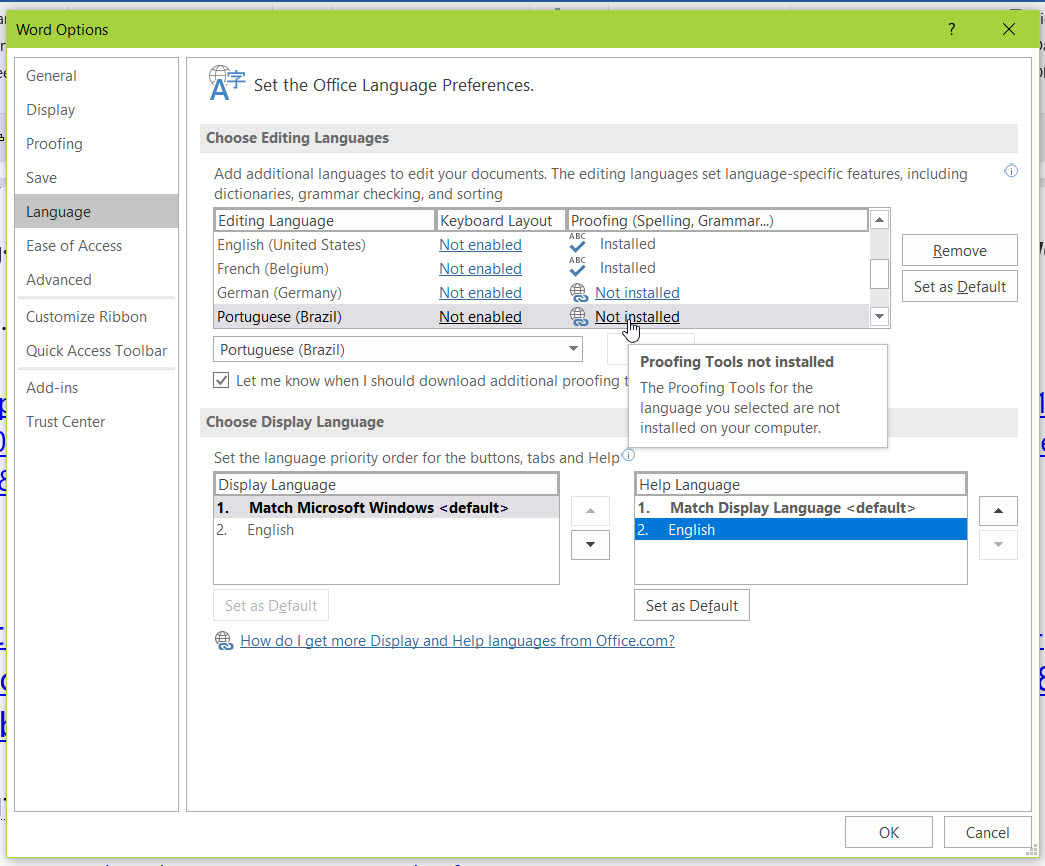1045x866 pixels.
Task: Click the Help Language column header
Action: pos(800,485)
